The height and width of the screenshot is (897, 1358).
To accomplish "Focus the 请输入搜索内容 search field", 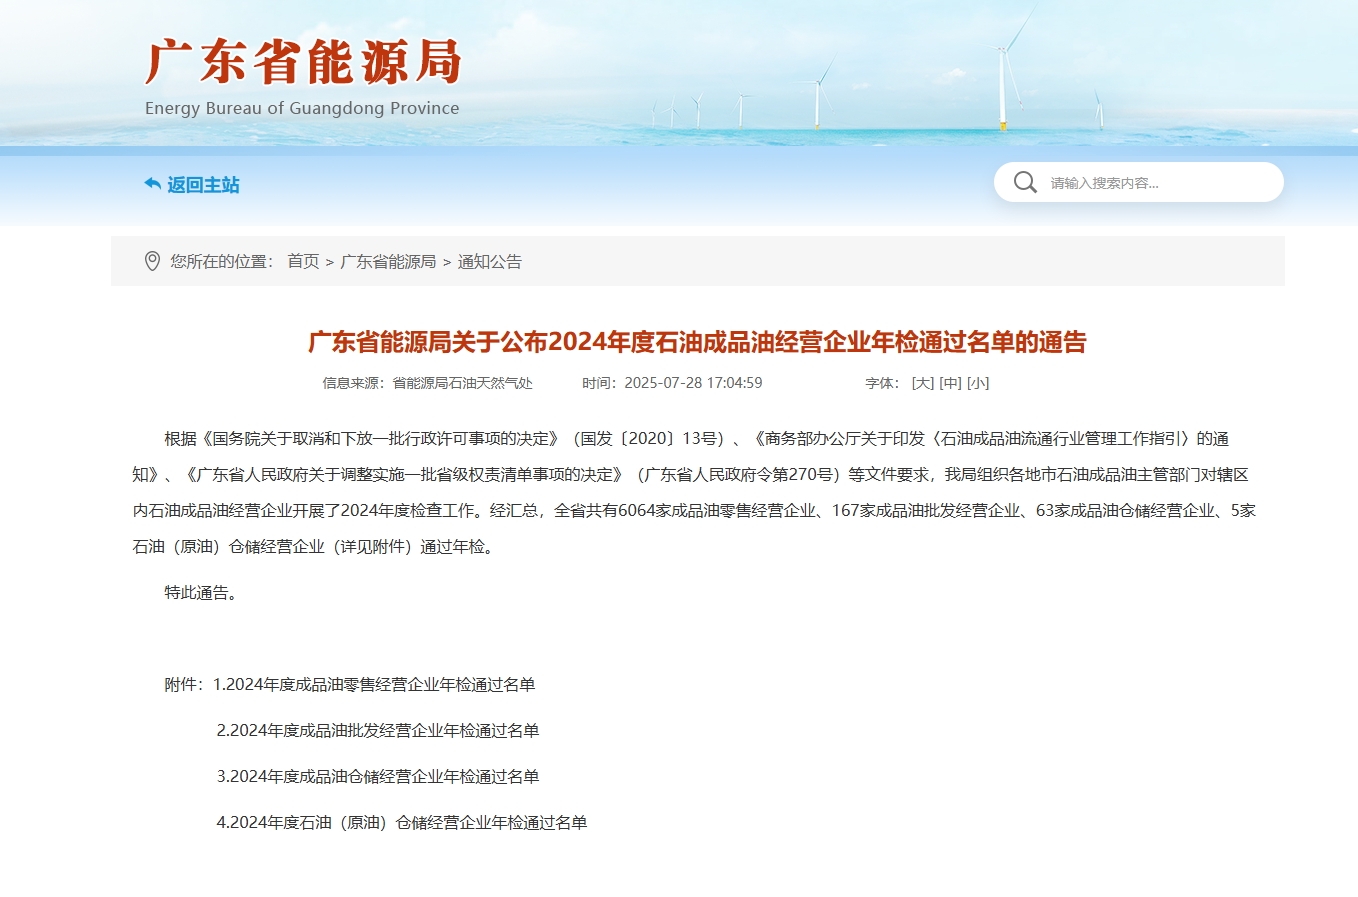I will (x=1139, y=182).
